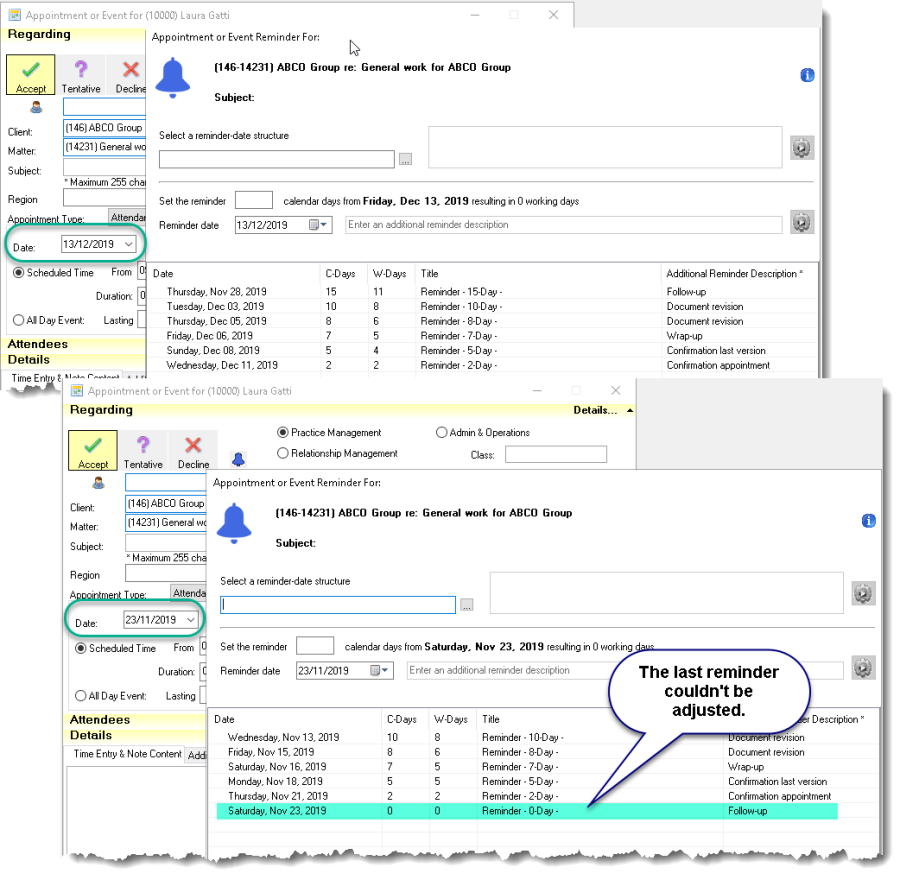Select the 'Monday, Nov 18, 2019' reminder row
This screenshot has height=880, width=900.
click(543, 781)
